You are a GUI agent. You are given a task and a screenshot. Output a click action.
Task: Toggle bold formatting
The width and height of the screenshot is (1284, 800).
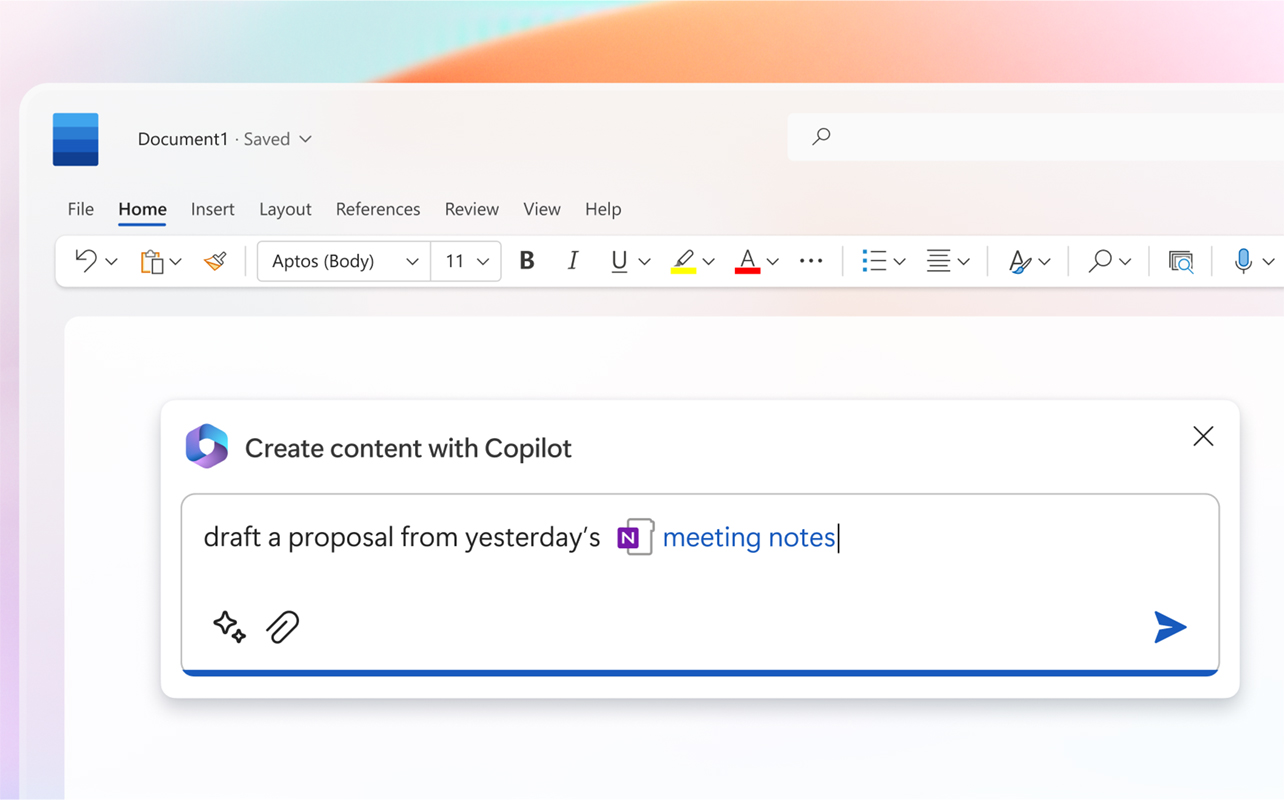tap(527, 261)
